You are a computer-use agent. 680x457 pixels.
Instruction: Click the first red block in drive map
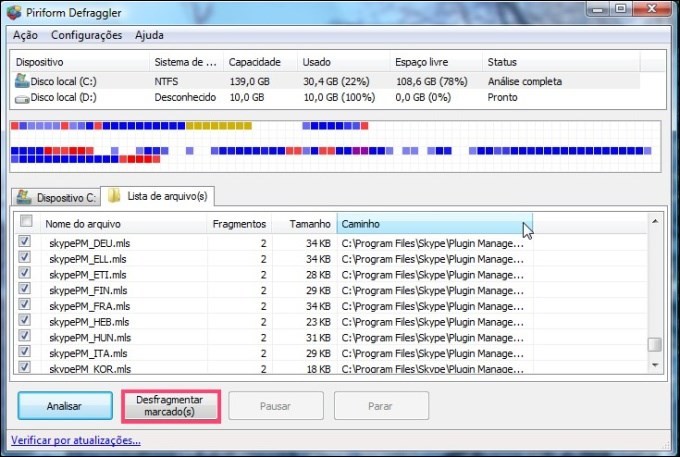coord(15,126)
